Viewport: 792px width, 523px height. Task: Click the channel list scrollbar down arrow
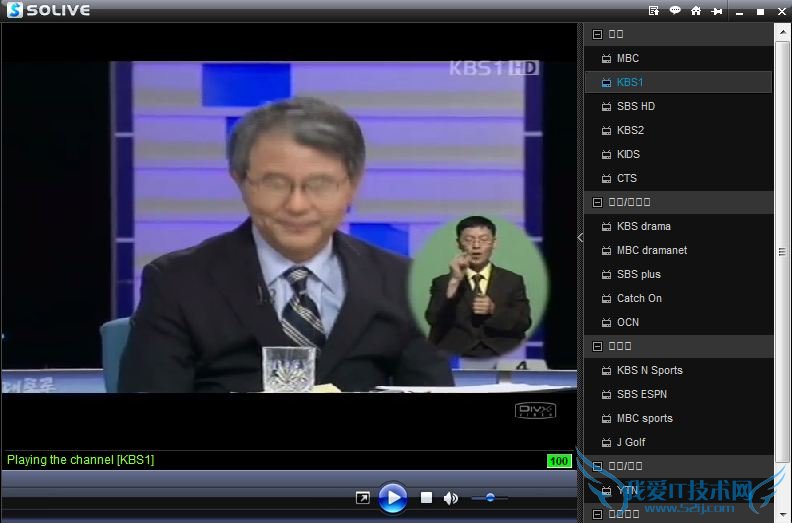point(783,515)
